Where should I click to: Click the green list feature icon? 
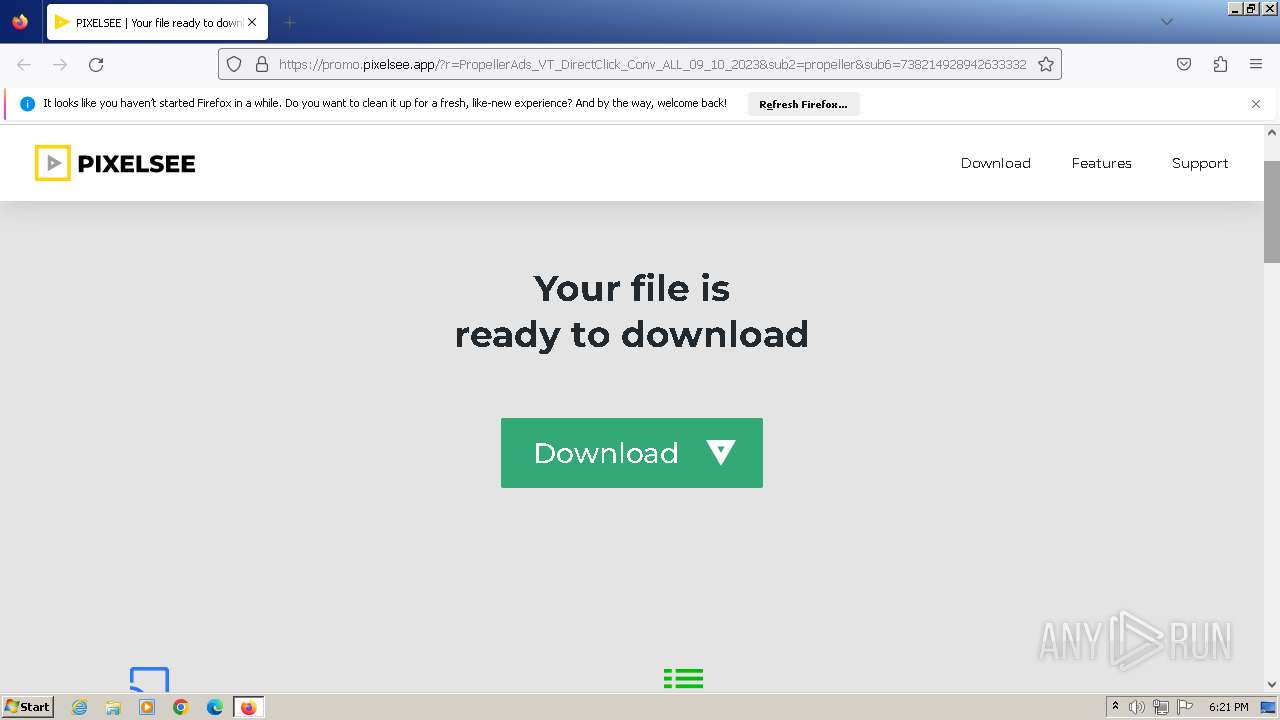pyautogui.click(x=683, y=679)
